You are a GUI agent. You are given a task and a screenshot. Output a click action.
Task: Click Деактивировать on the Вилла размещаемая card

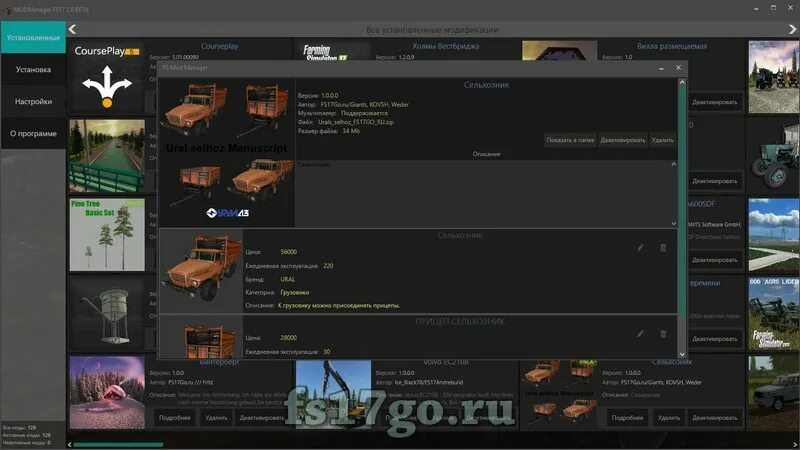(x=714, y=102)
